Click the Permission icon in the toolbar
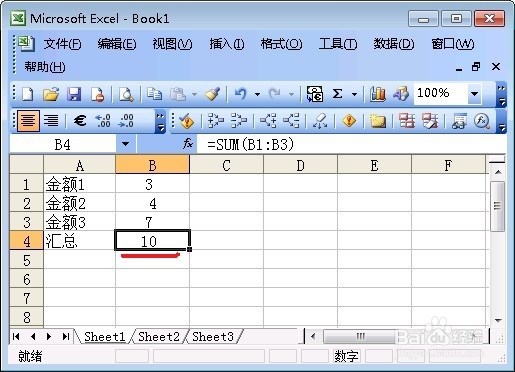The image size is (515, 372). coord(98,94)
